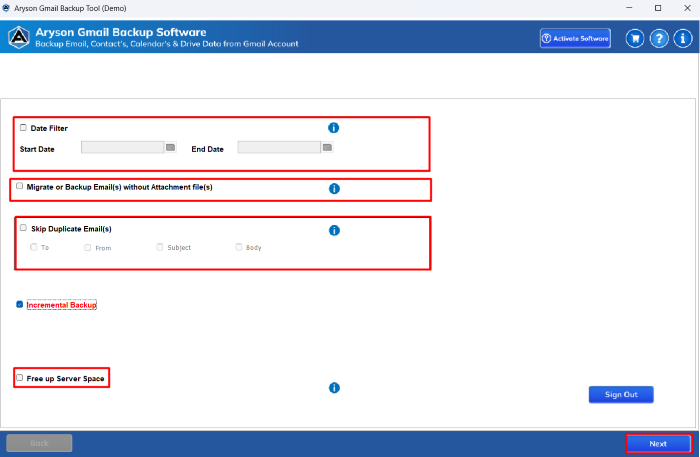The height and width of the screenshot is (457, 700).
Task: Open the help question mark icon
Action: point(659,38)
